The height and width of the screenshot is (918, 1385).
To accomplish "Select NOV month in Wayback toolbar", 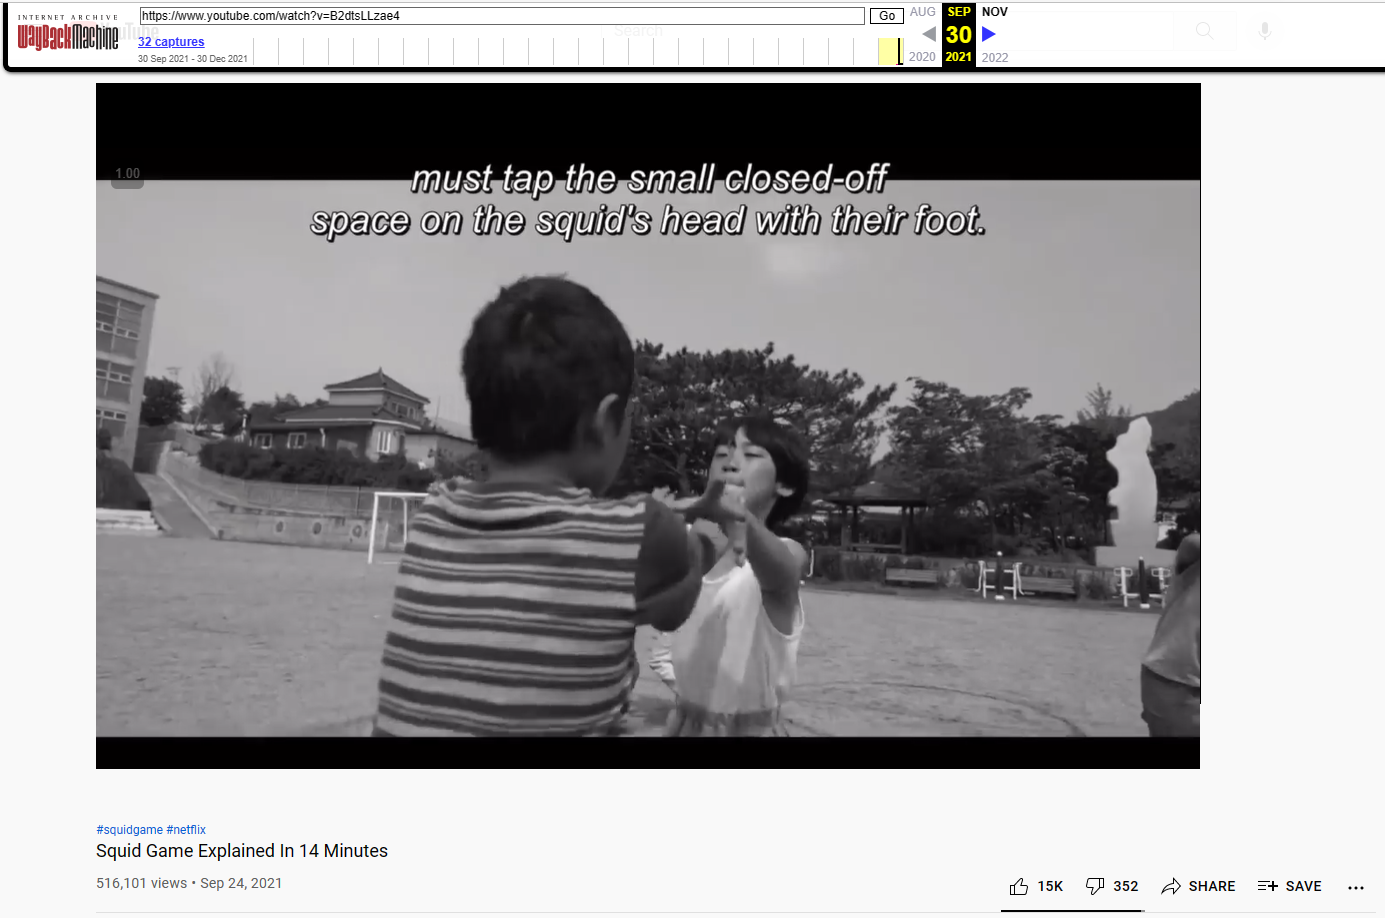I will point(995,12).
